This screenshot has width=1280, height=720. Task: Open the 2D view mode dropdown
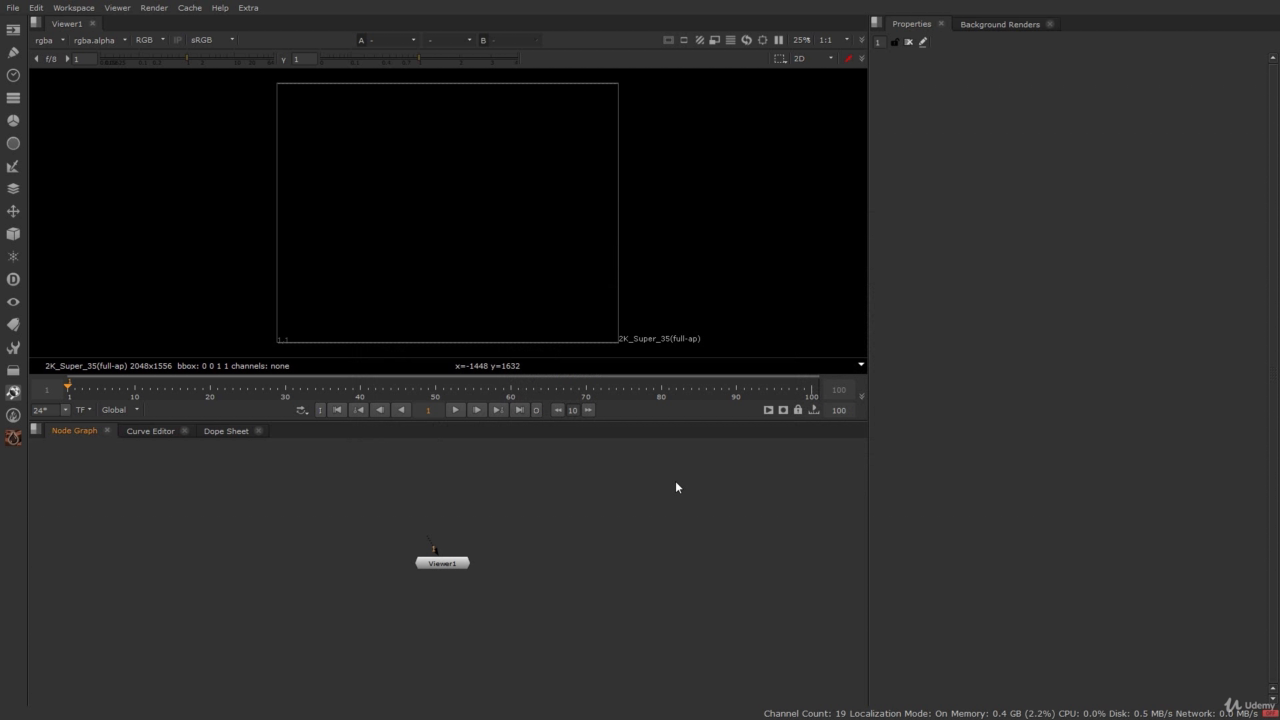tap(813, 59)
